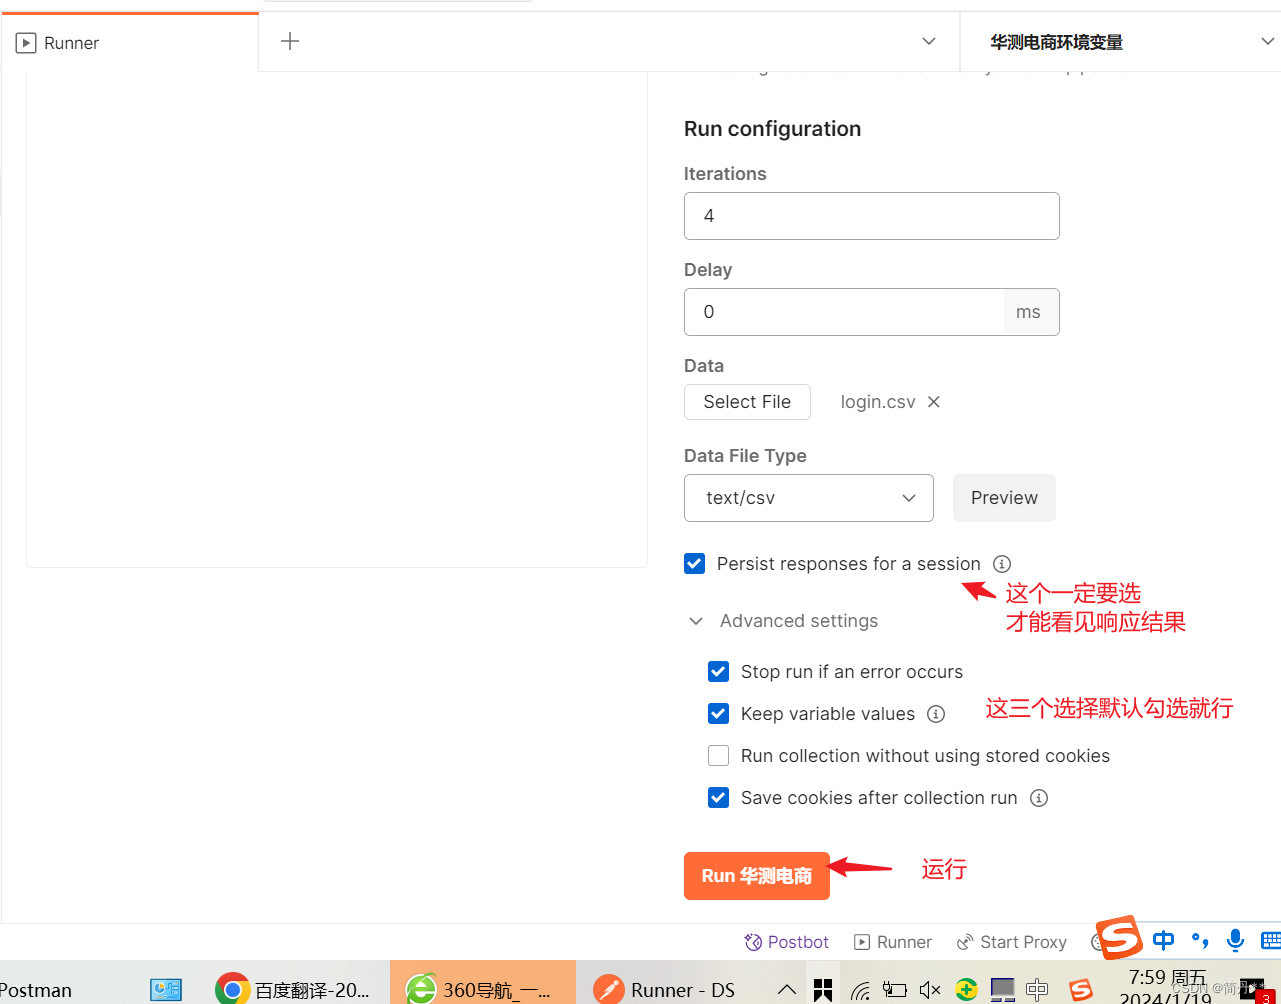Click the Sogou microphone voice input icon
Viewport: 1281px width, 1004px height.
[1236, 940]
